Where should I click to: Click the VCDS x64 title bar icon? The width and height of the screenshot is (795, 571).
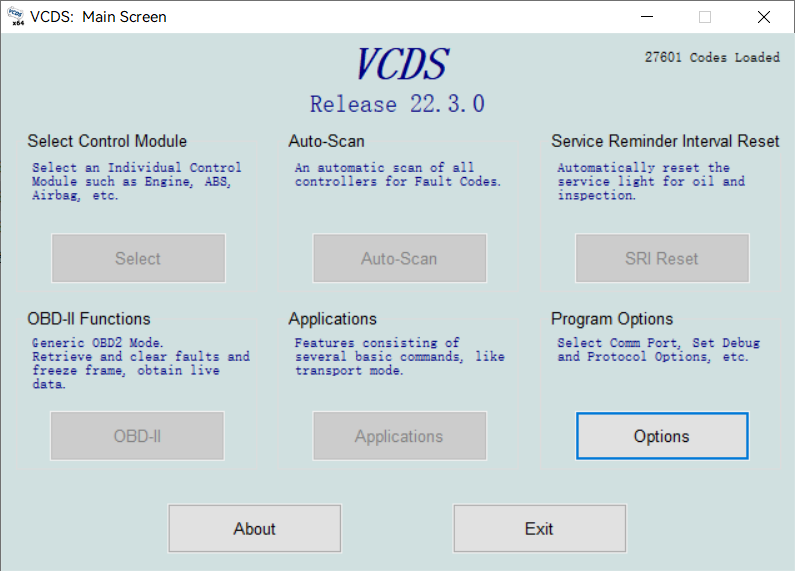pyautogui.click(x=16, y=17)
